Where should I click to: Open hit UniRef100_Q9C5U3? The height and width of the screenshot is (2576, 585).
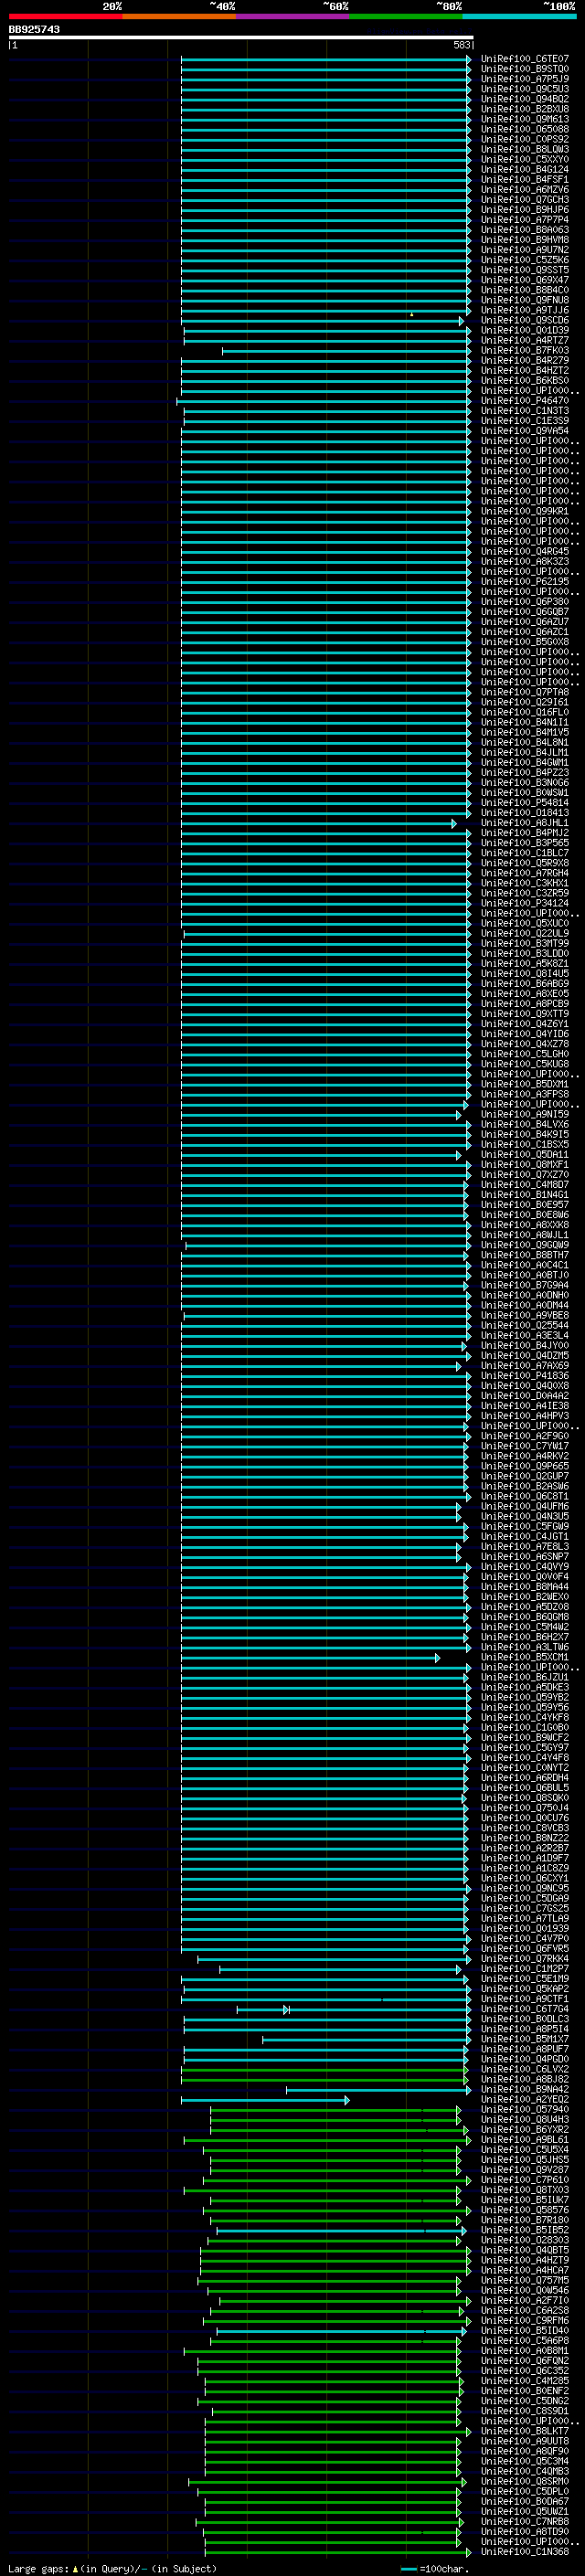[x=525, y=89]
